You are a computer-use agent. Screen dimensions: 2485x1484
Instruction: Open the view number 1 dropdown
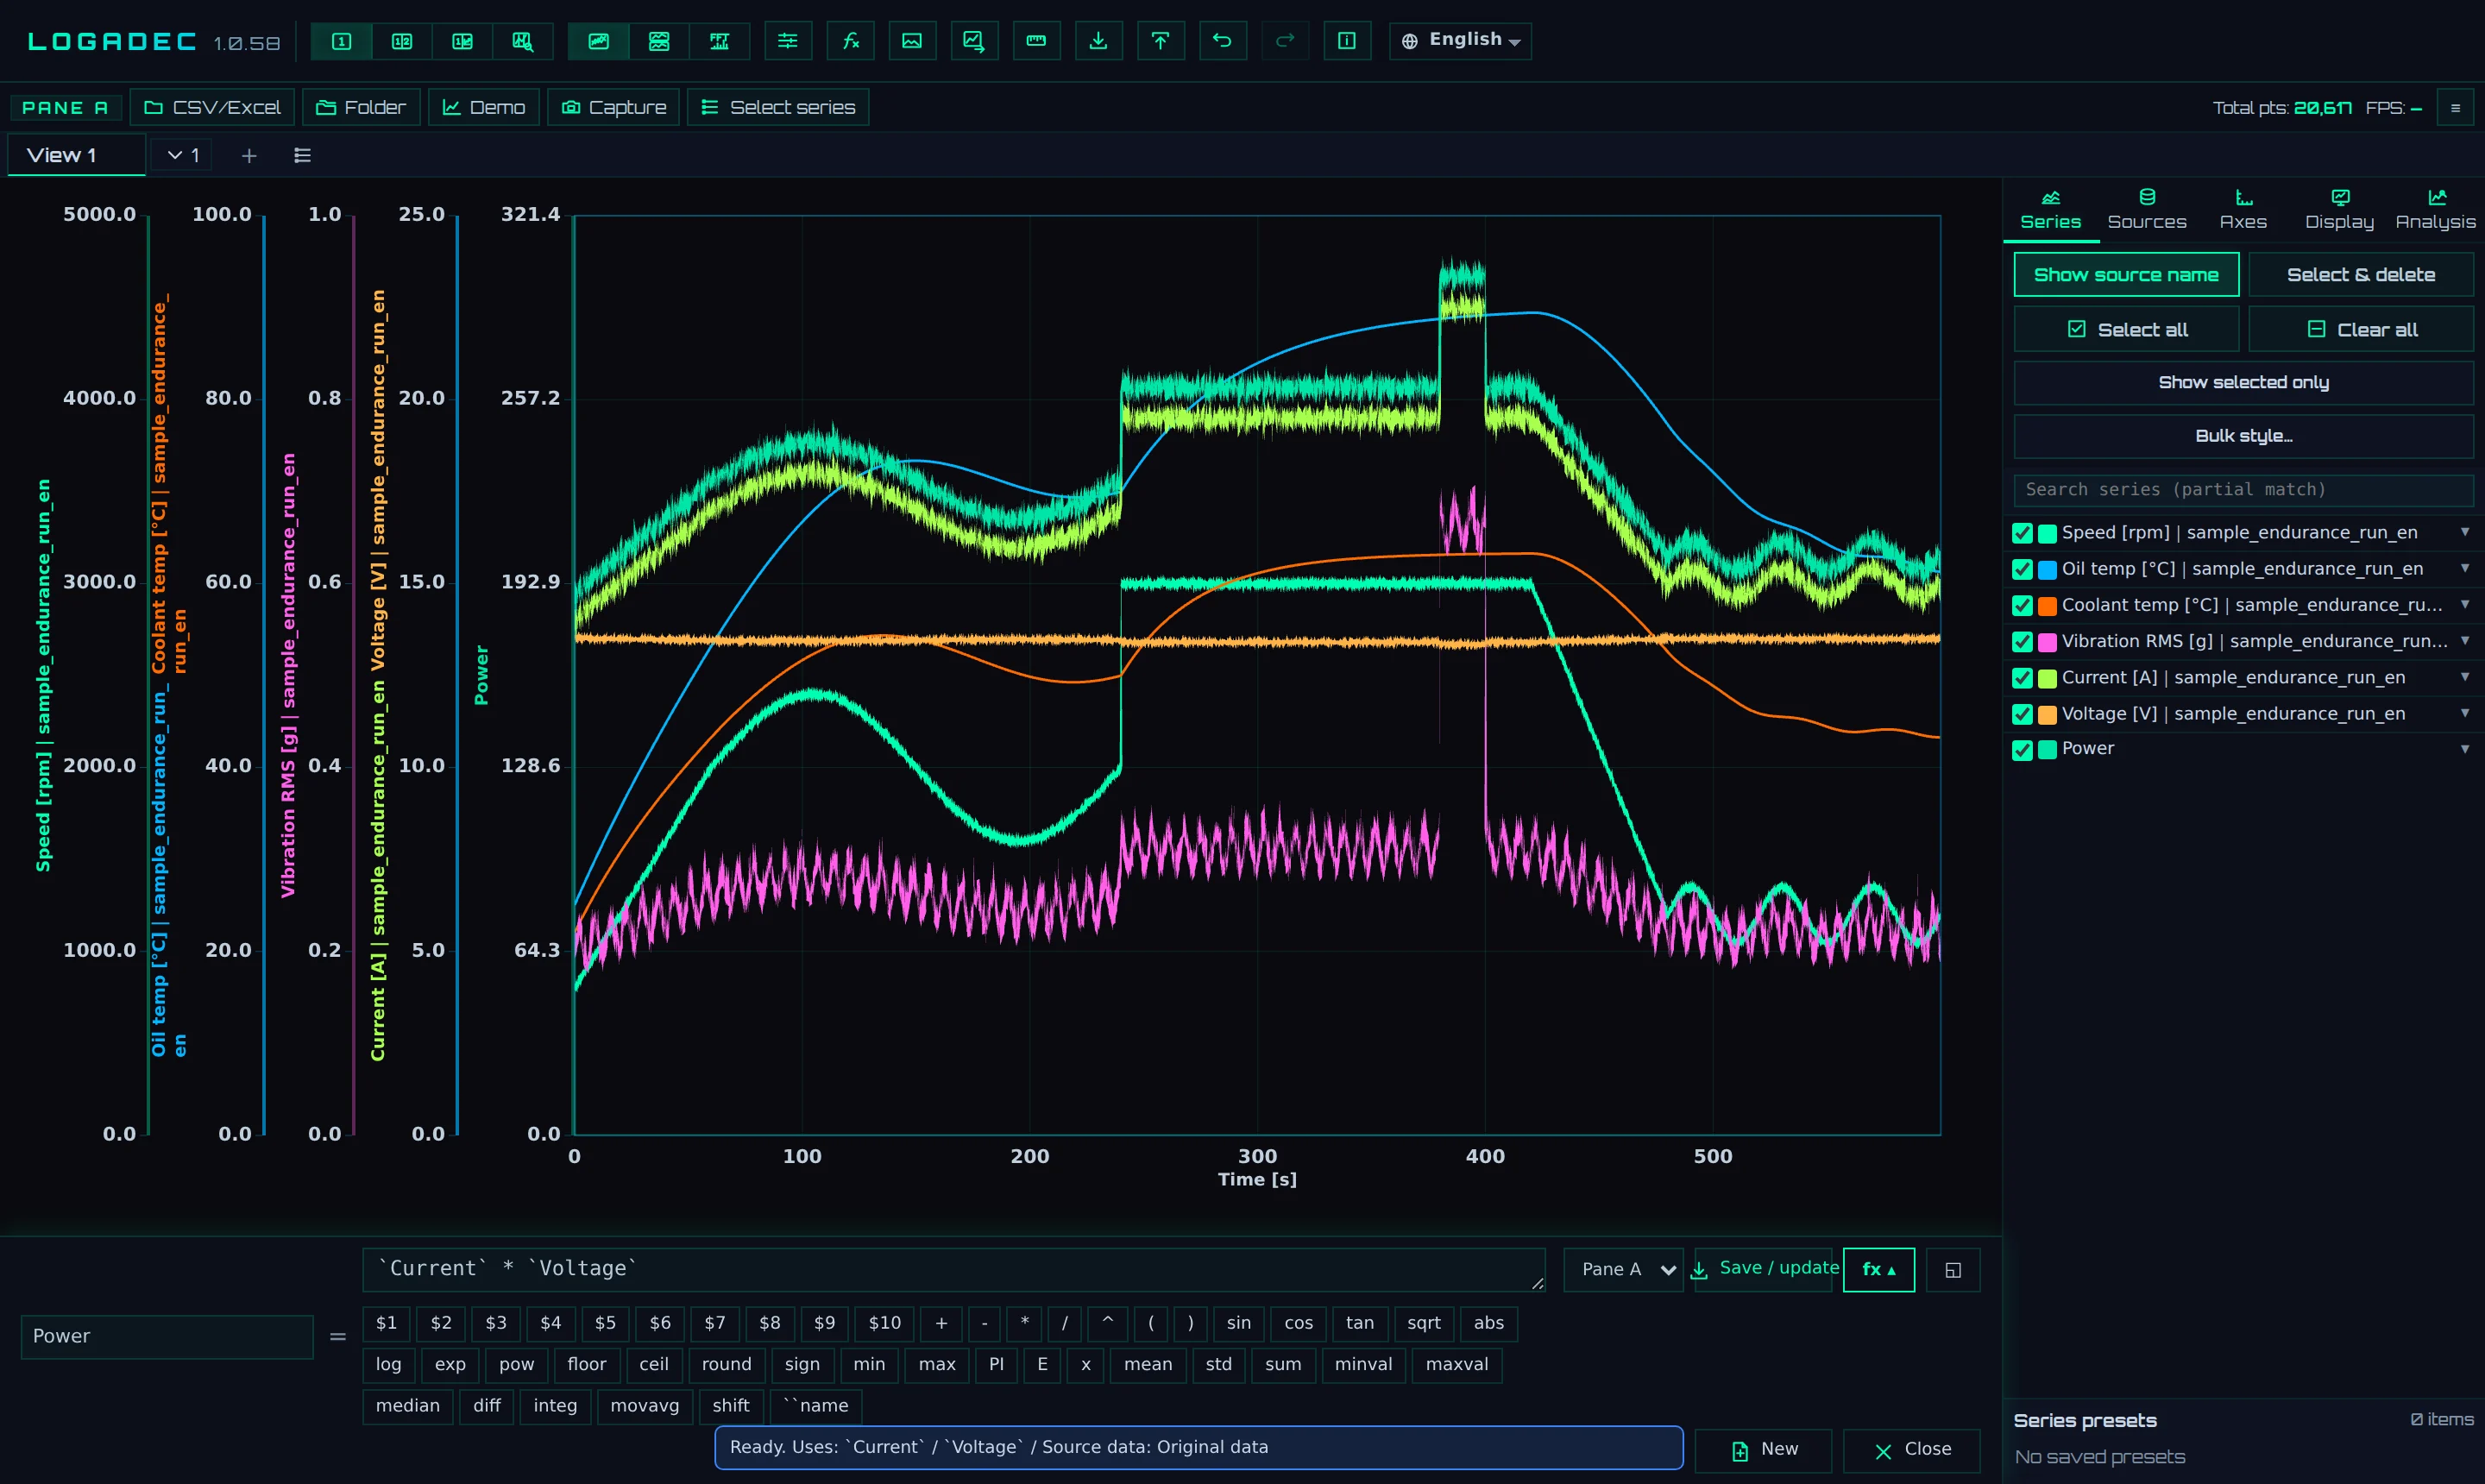pos(183,156)
